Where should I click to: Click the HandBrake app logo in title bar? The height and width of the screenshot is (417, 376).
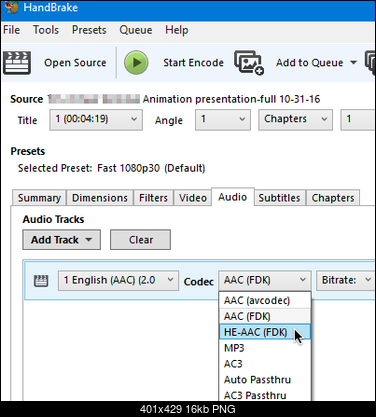point(12,7)
